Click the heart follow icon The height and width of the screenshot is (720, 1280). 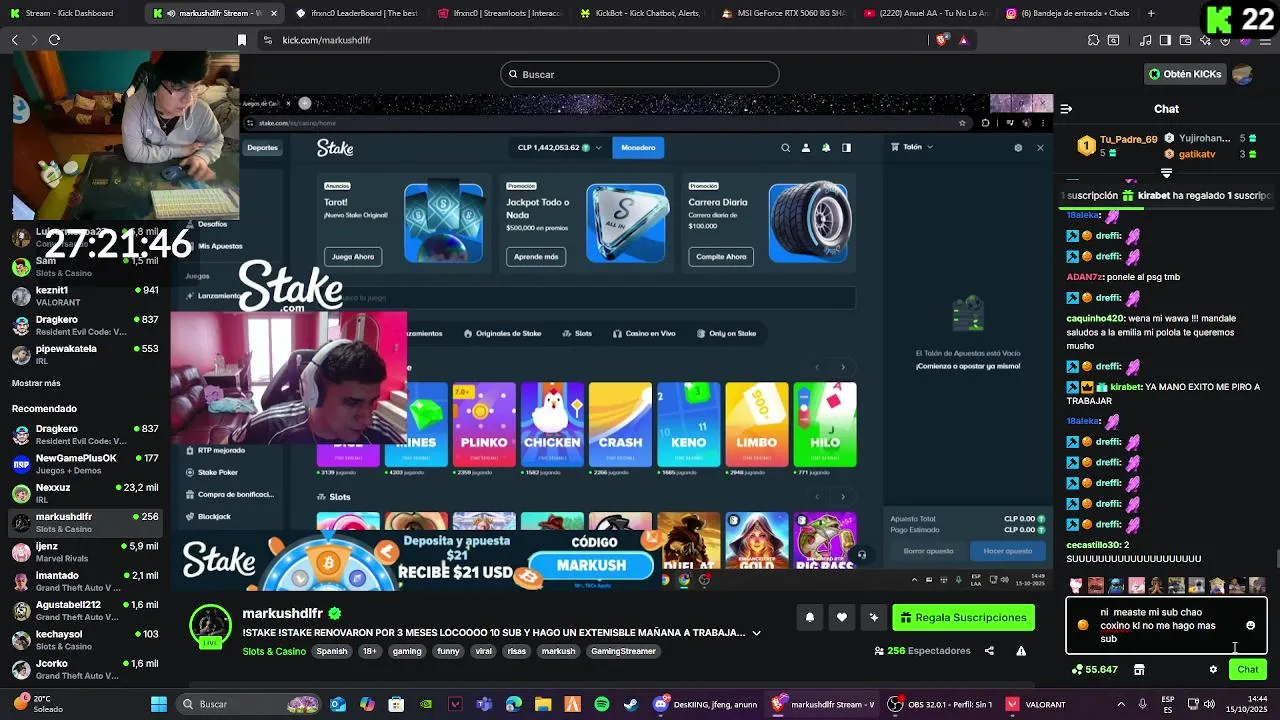click(x=842, y=618)
